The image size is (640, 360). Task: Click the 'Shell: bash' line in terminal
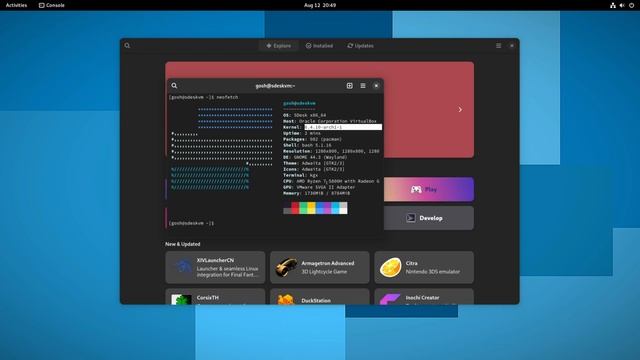pyautogui.click(x=307, y=145)
